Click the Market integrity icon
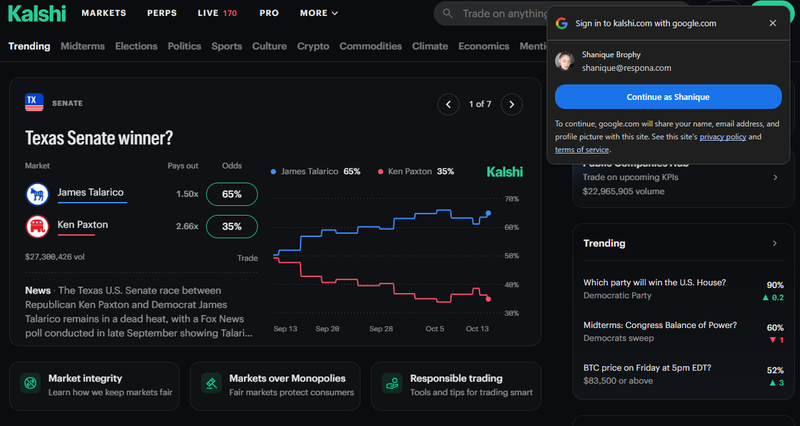This screenshot has height=426, width=800. pos(30,383)
